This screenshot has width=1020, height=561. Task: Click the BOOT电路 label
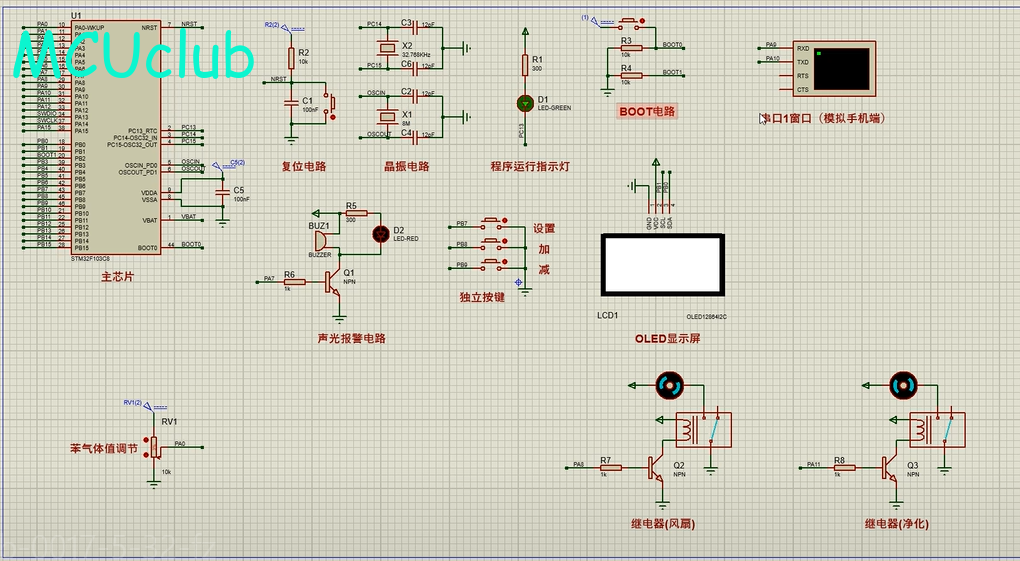coord(647,111)
